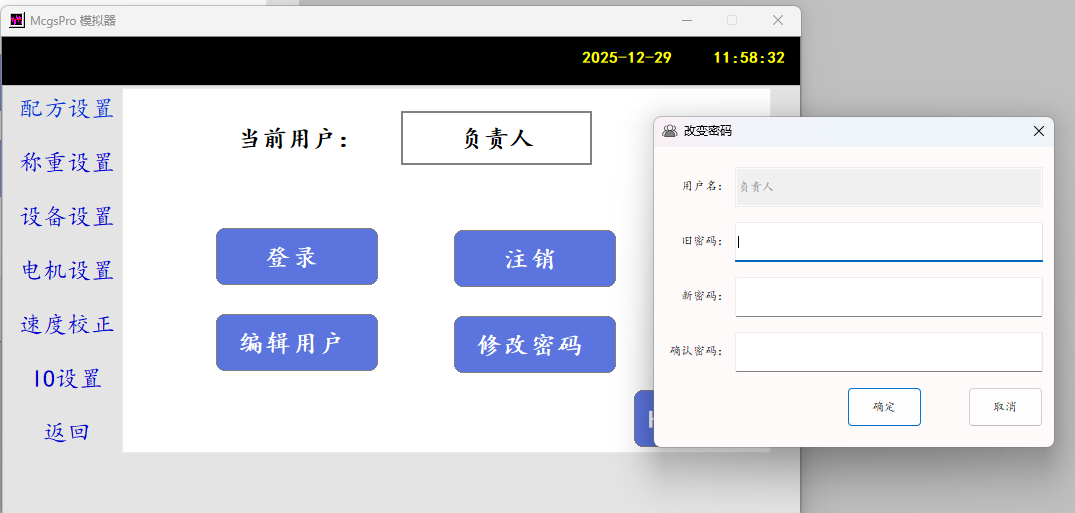Close the 改变密码 dialog
The height and width of the screenshot is (513, 1075).
[x=1039, y=130]
